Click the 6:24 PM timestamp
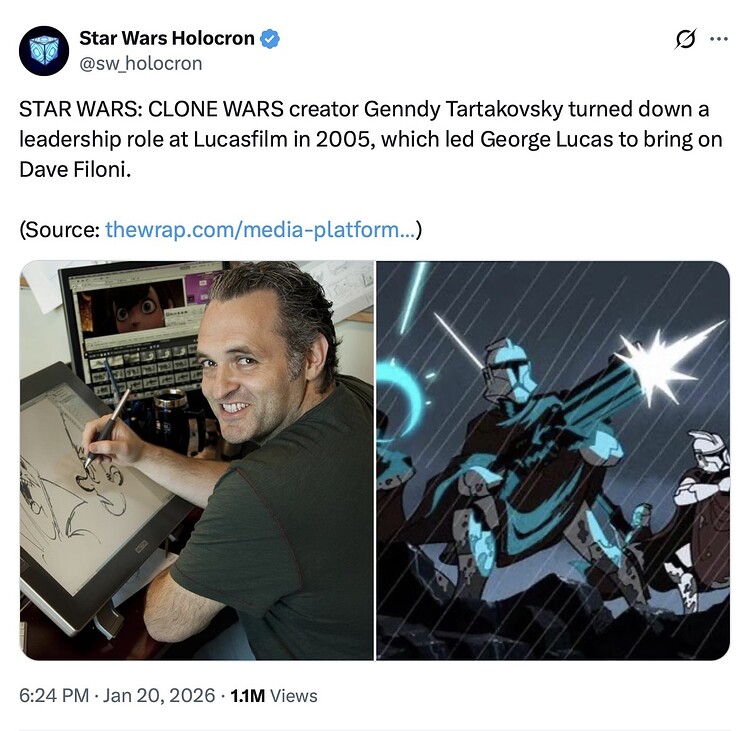Screen dimensions: 750x731 tap(54, 696)
